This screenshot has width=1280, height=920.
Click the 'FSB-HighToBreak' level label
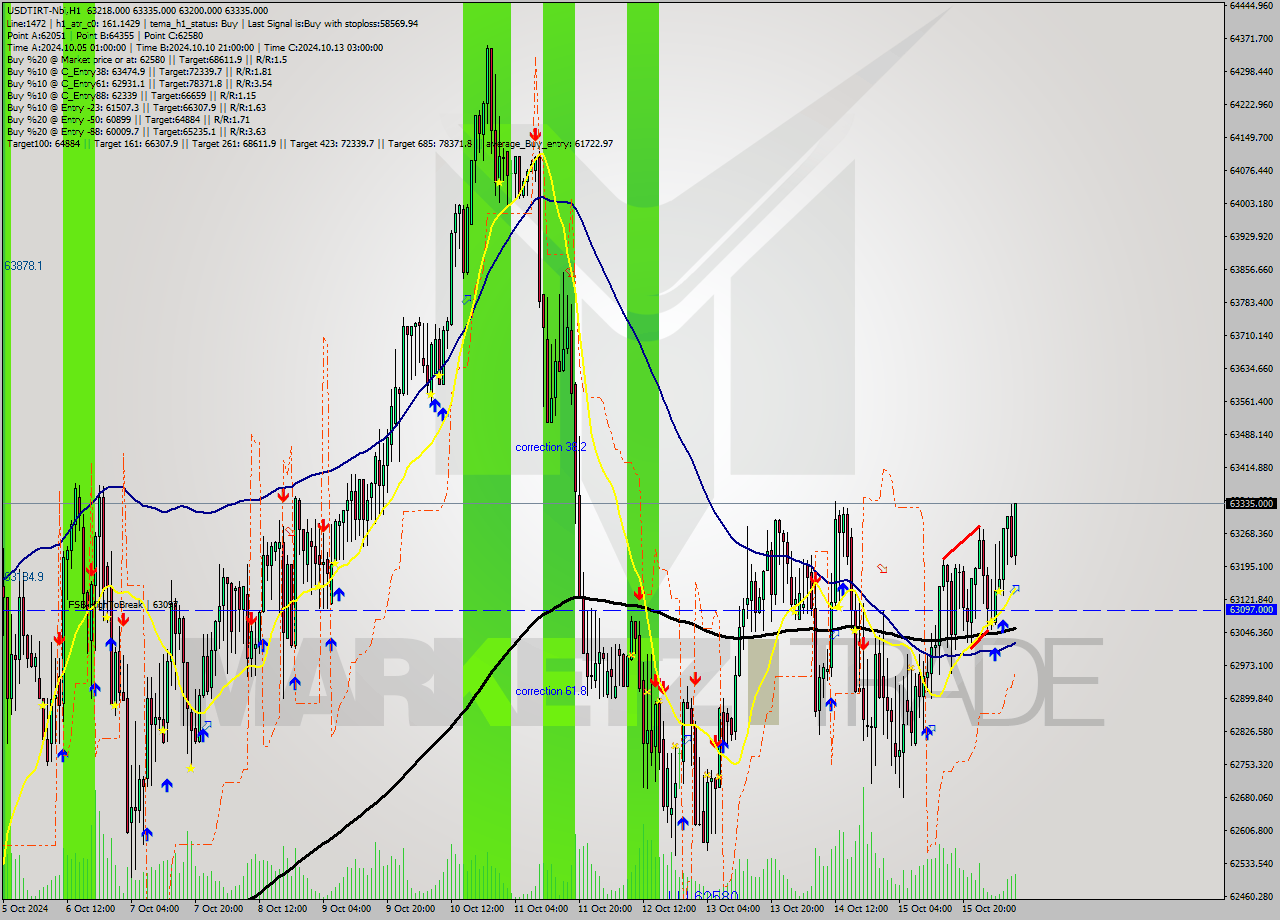pyautogui.click(x=122, y=604)
